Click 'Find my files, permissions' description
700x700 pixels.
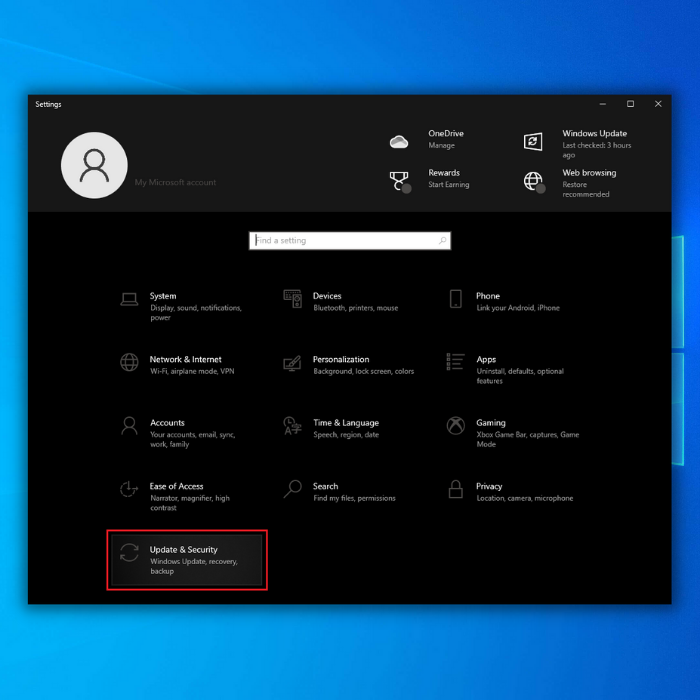354,498
